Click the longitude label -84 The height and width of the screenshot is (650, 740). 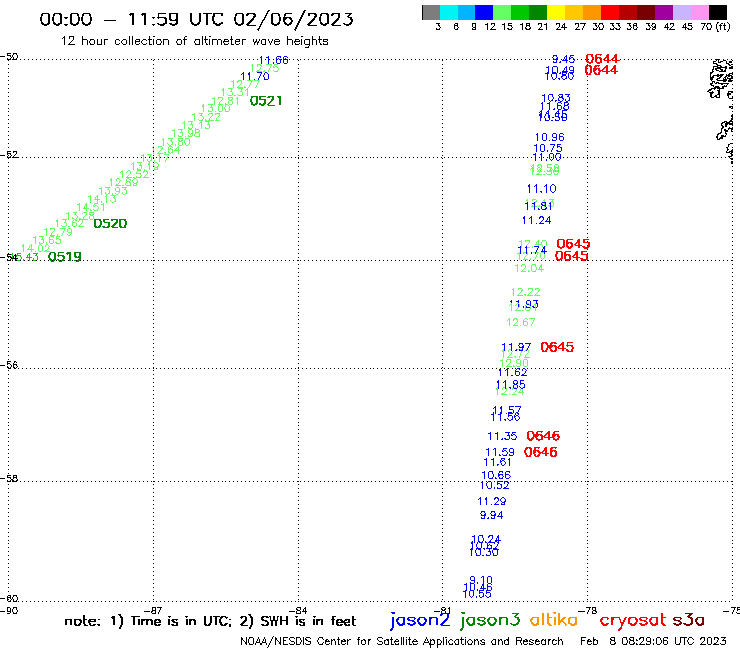(298, 611)
